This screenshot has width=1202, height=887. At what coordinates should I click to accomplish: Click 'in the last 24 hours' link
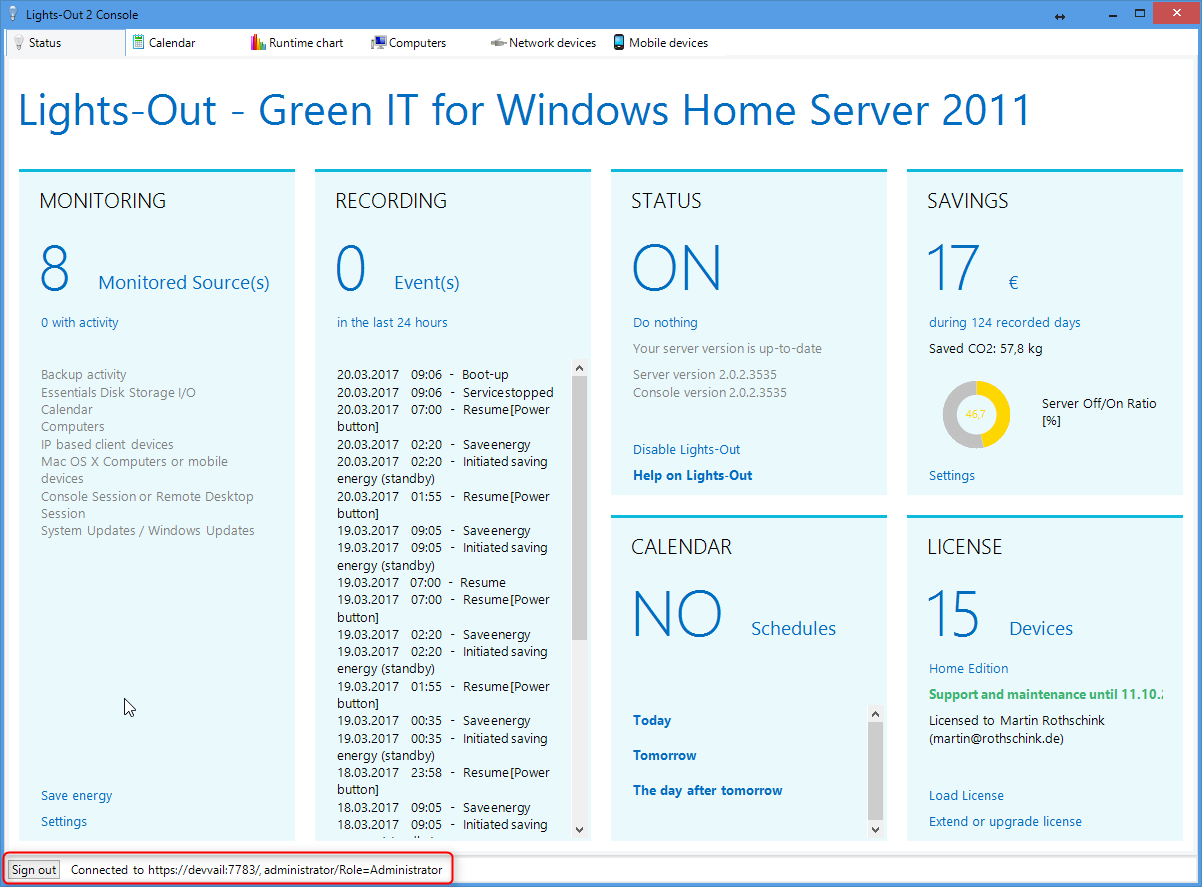coord(393,323)
